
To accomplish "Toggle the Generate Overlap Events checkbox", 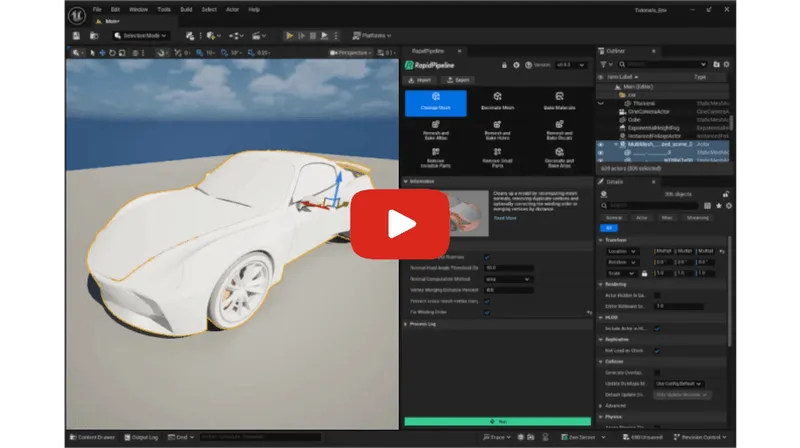I will (x=657, y=372).
